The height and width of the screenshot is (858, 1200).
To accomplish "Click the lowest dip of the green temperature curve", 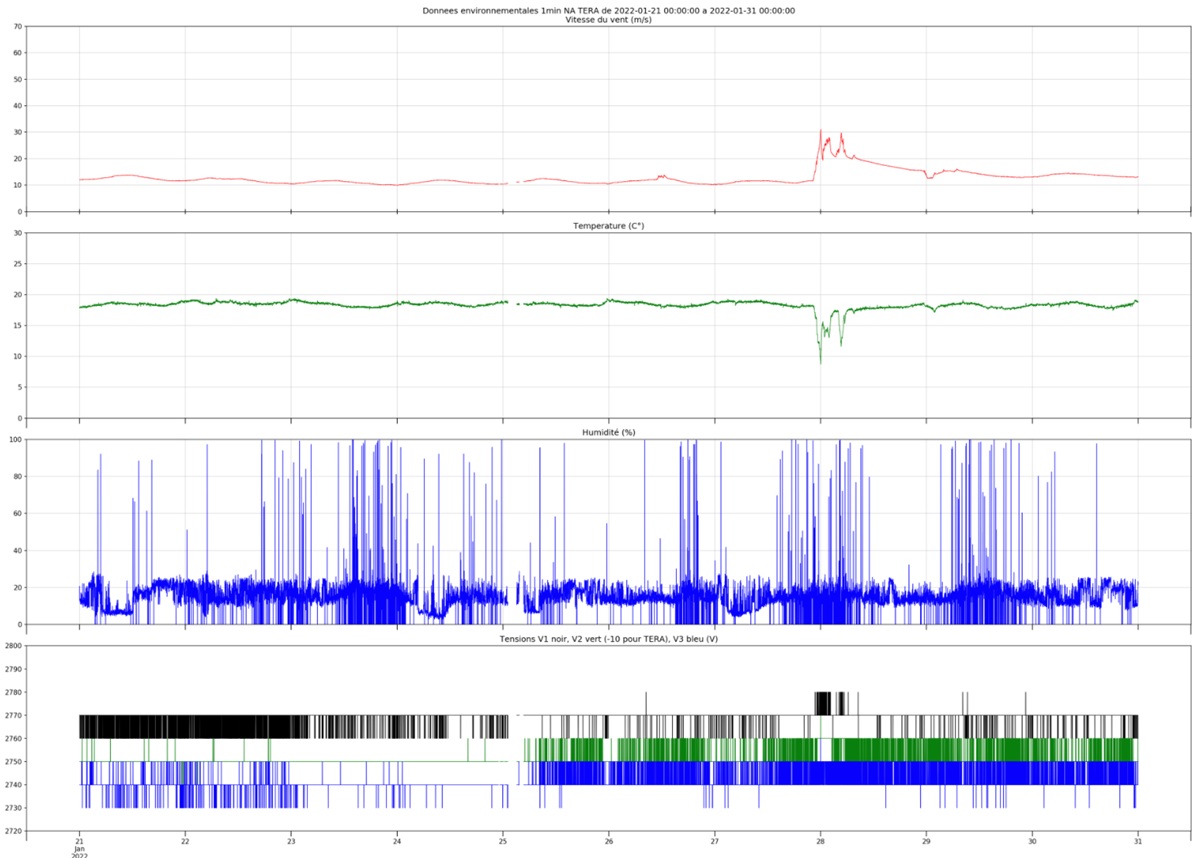I will pyautogui.click(x=821, y=360).
